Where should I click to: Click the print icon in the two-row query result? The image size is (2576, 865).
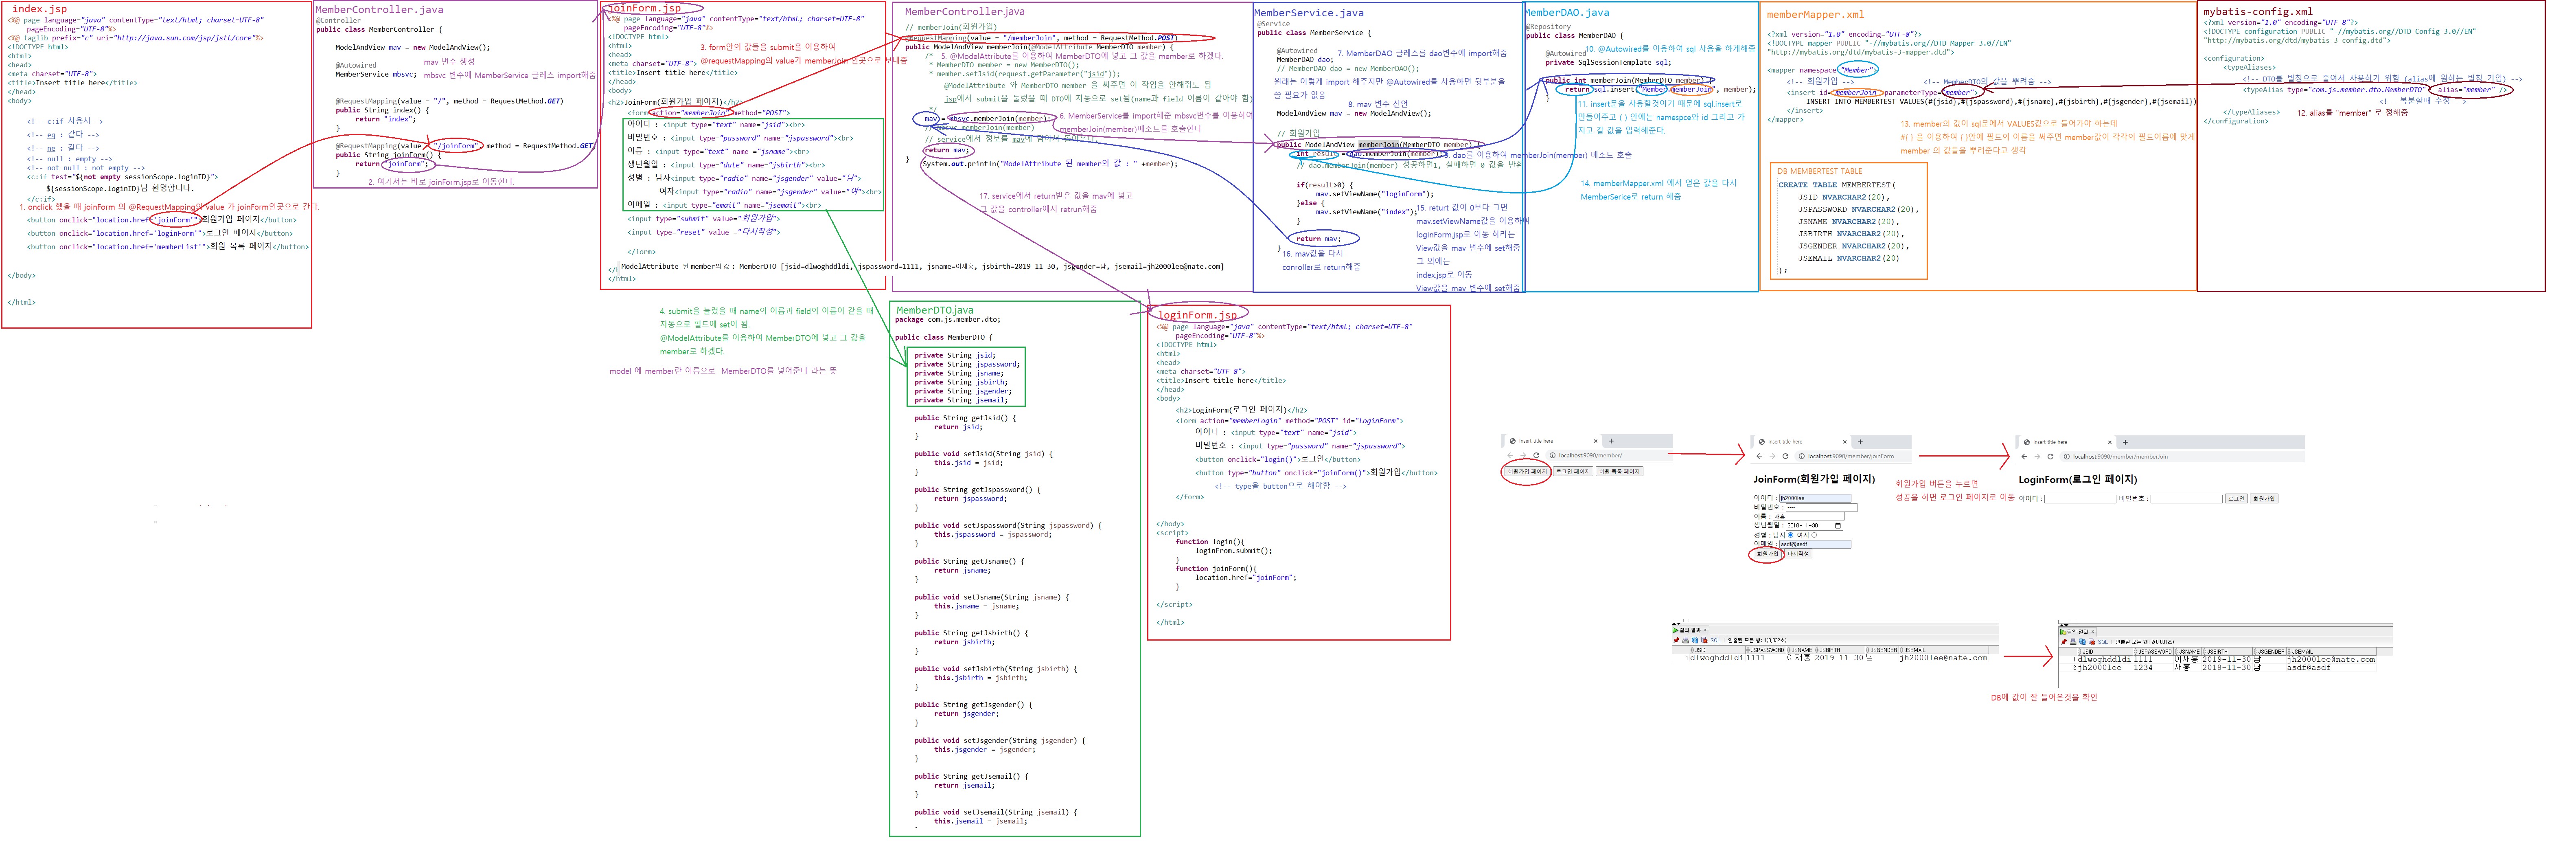(x=2073, y=642)
